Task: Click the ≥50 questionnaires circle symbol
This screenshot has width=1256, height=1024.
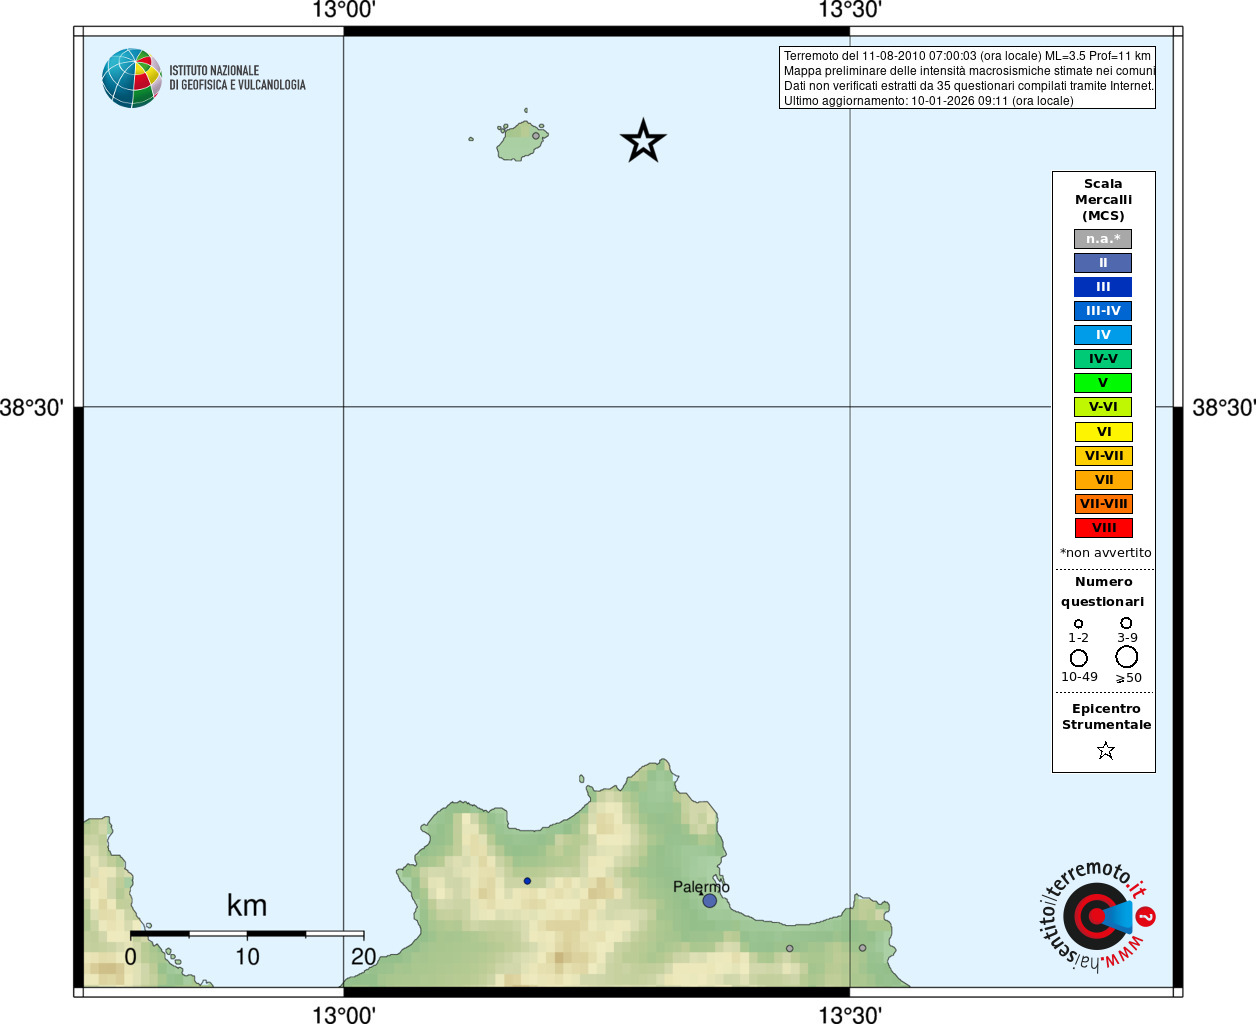Action: [1127, 656]
